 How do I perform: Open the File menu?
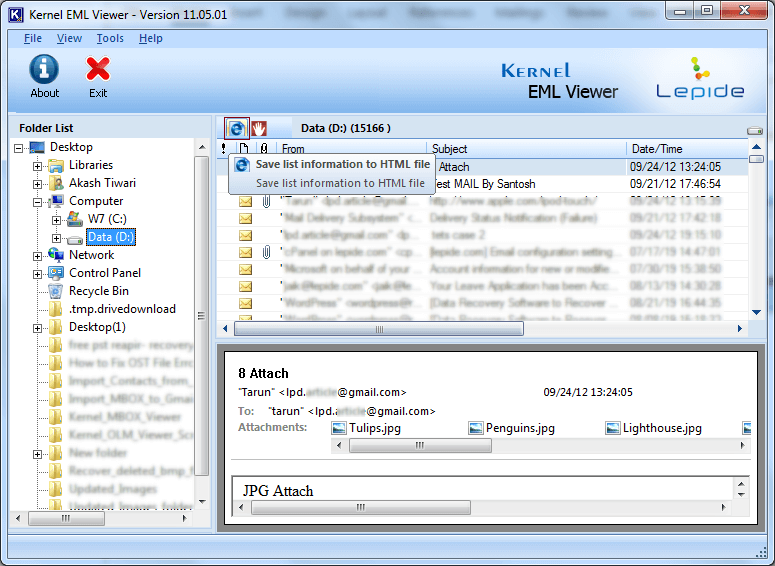[32, 38]
